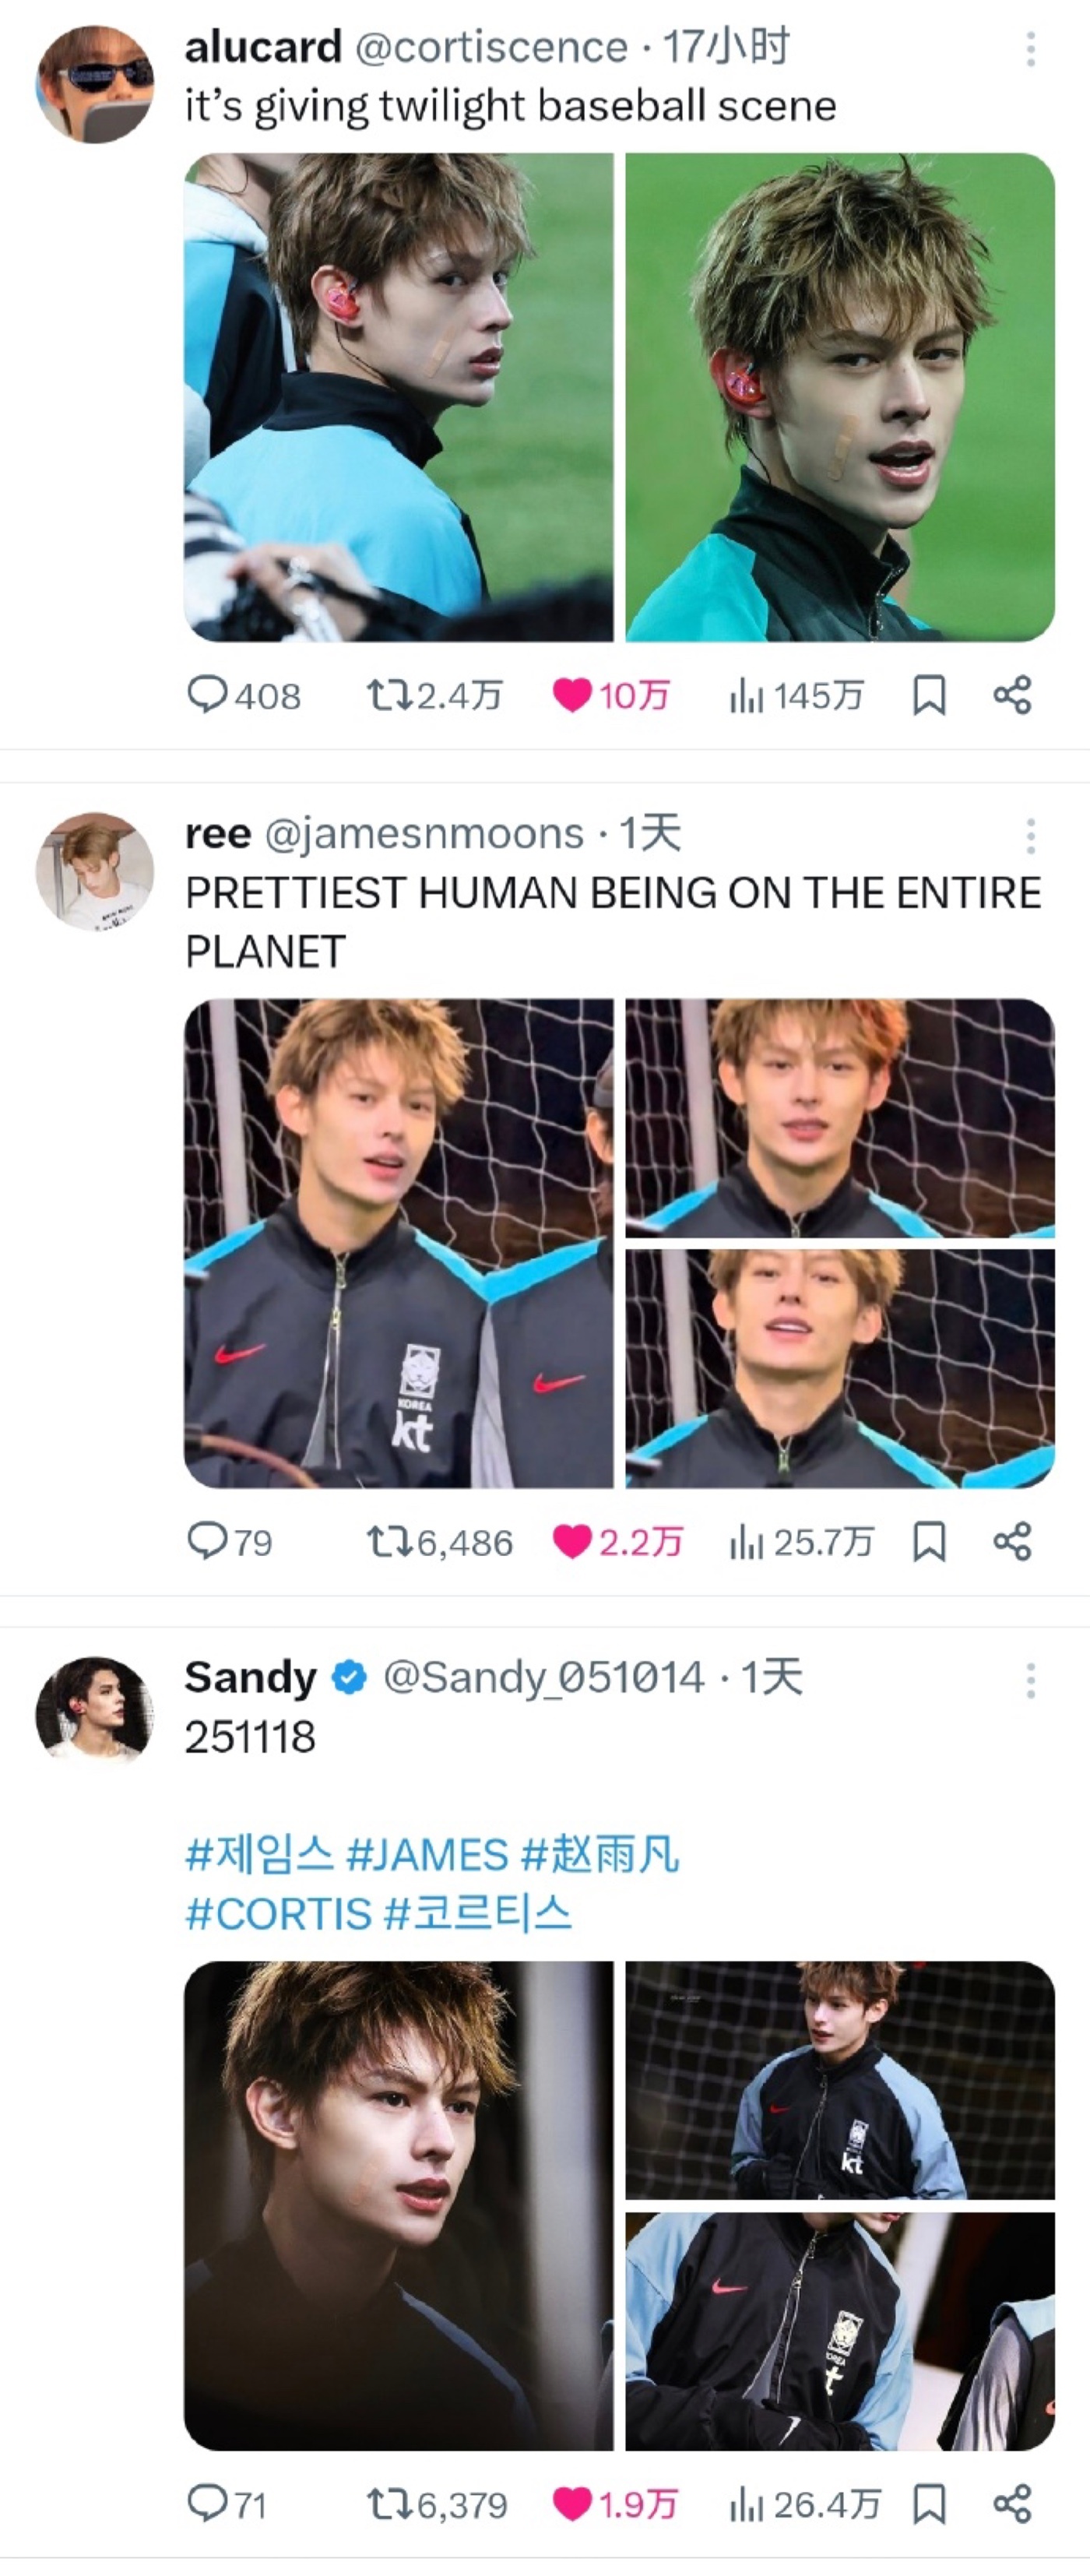The width and height of the screenshot is (1090, 2576).
Task: Open the #JAMES hashtag
Action: tap(427, 1855)
